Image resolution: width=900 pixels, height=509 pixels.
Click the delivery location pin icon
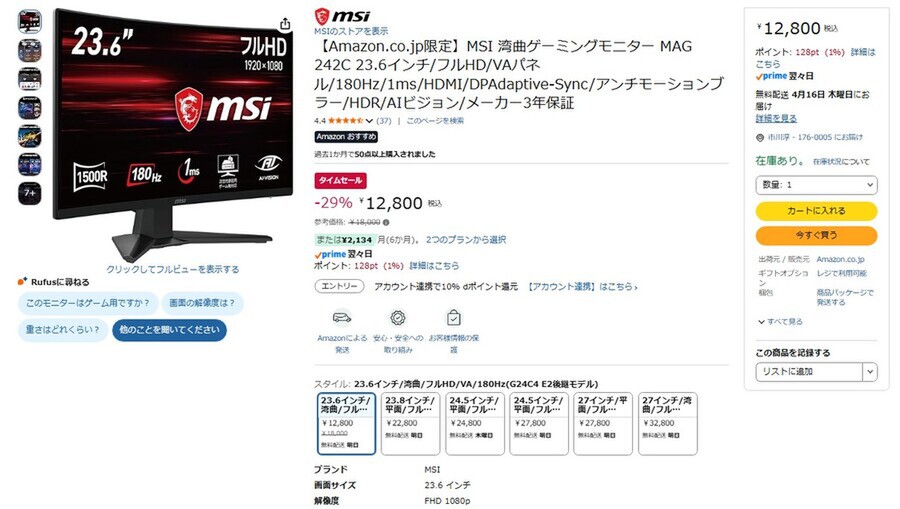tap(760, 138)
